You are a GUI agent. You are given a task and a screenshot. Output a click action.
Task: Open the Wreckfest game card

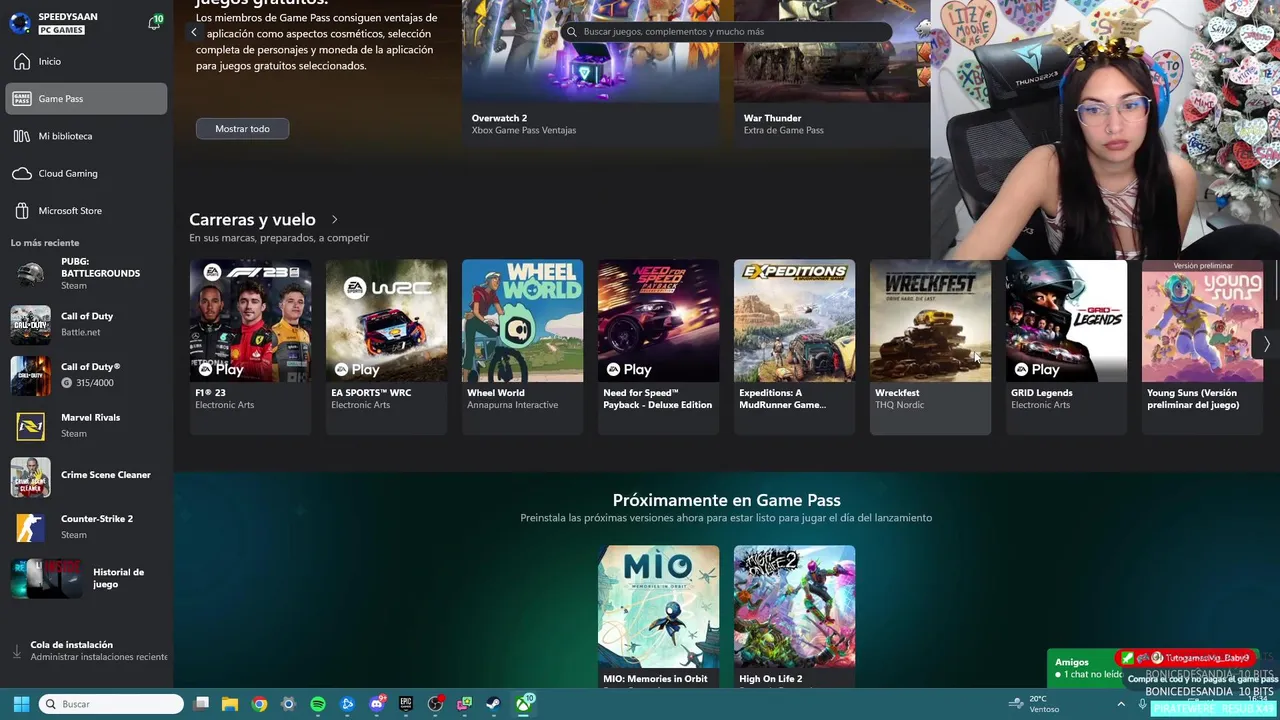click(930, 347)
